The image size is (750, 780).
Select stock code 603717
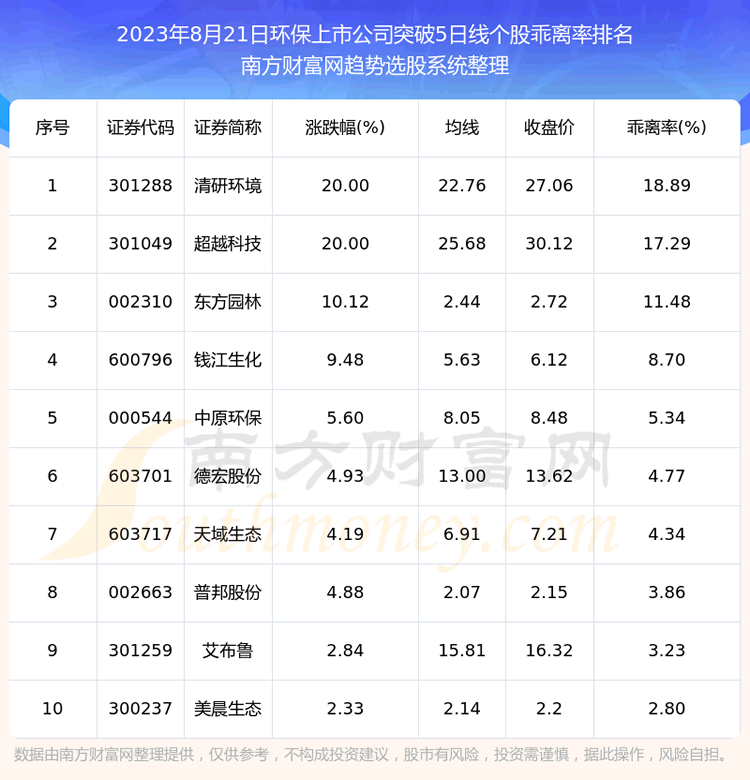(140, 534)
